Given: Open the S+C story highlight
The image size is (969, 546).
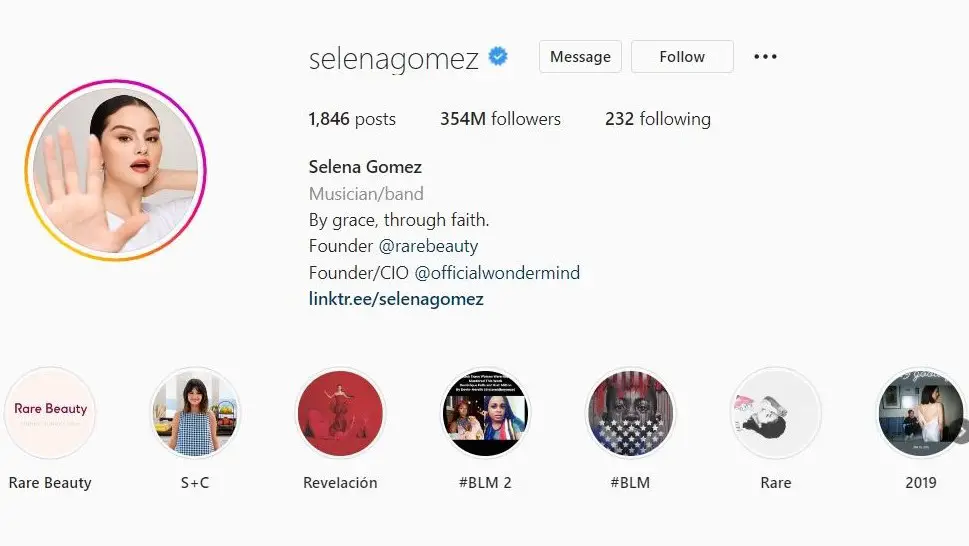Looking at the screenshot, I should click(195, 413).
